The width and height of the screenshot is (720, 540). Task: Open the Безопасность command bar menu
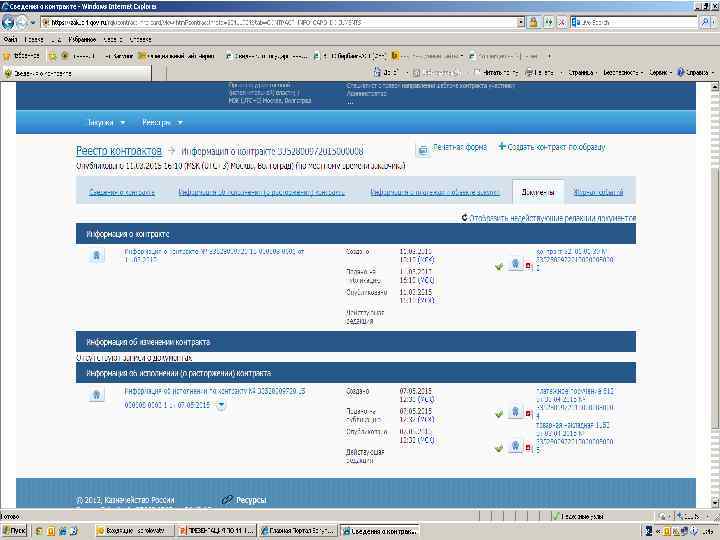pos(623,73)
